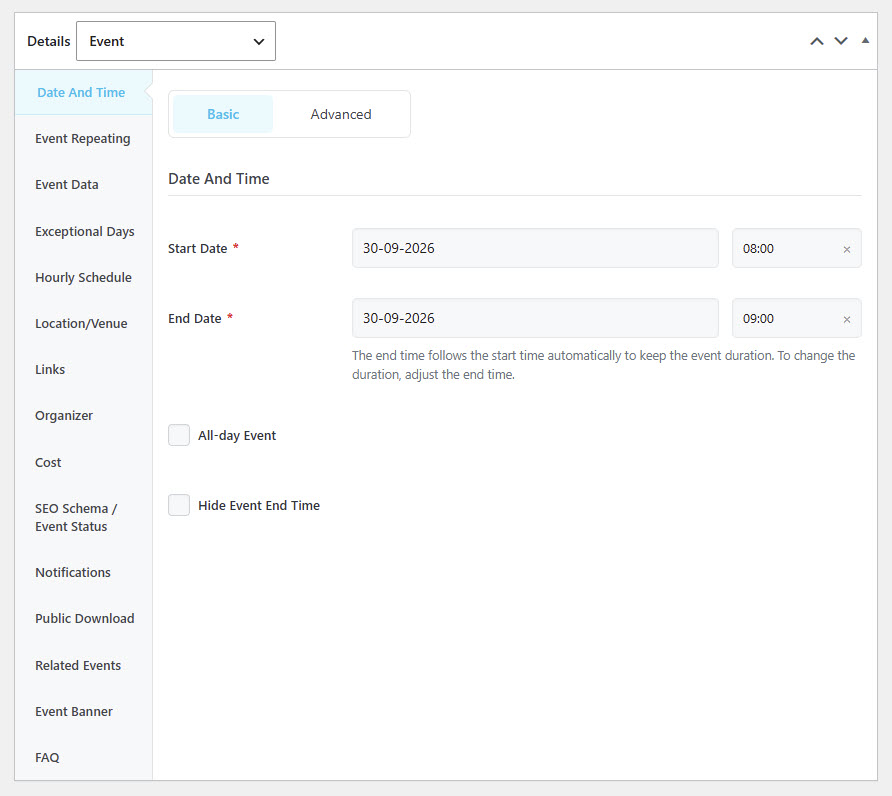Screen dimensions: 892x796
Task: Open the Event Data section
Action: 84,184
